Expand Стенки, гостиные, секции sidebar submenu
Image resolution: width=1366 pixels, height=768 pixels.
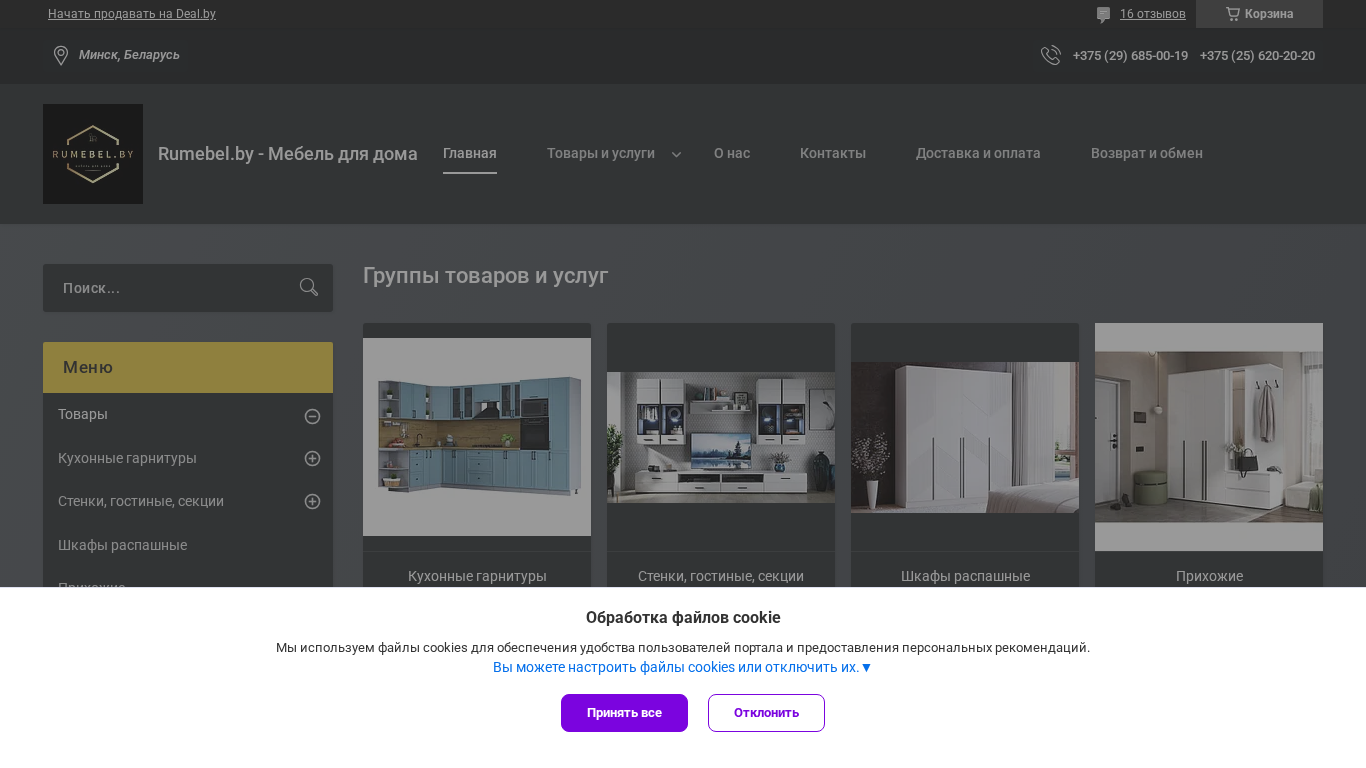click(x=312, y=501)
